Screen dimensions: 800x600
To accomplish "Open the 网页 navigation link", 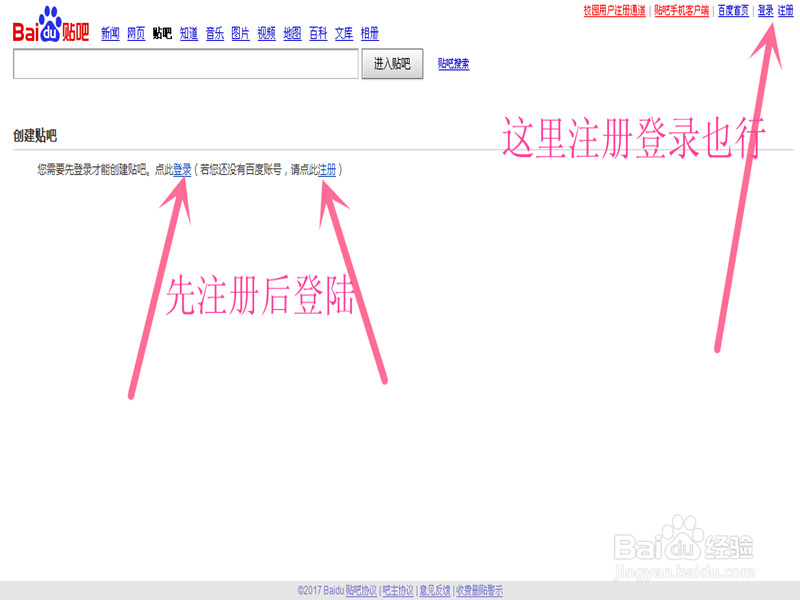I will click(136, 34).
